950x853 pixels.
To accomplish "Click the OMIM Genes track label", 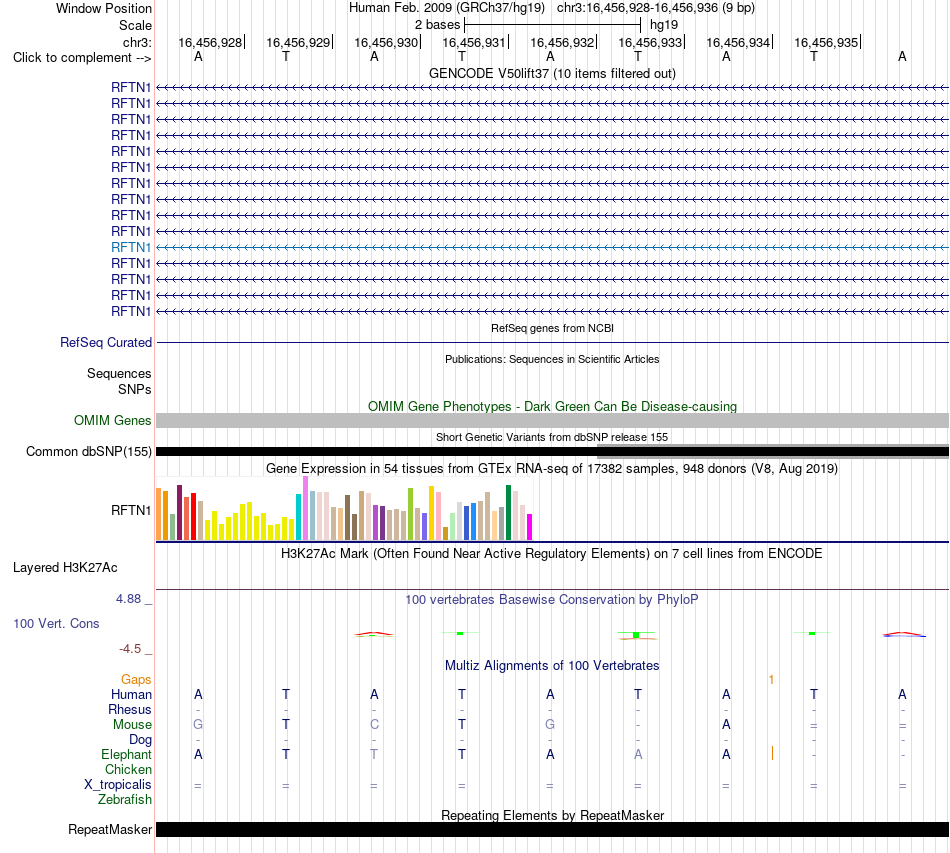I will (112, 420).
